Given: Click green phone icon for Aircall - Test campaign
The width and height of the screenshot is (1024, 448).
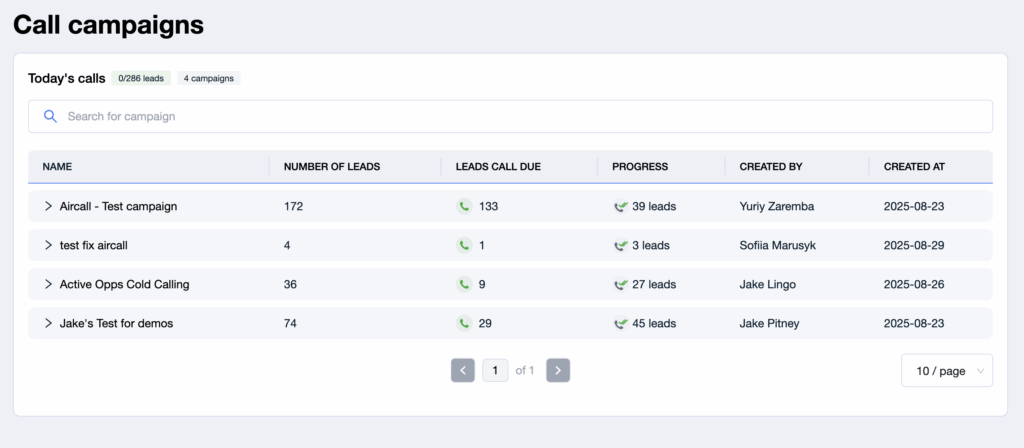Looking at the screenshot, I should point(464,206).
